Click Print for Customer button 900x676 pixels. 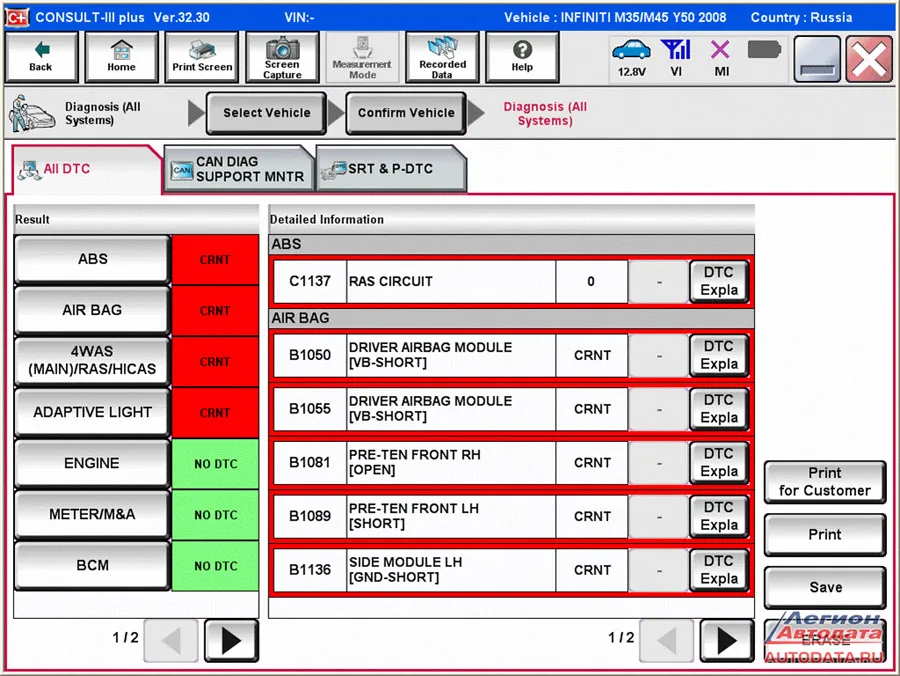point(825,482)
